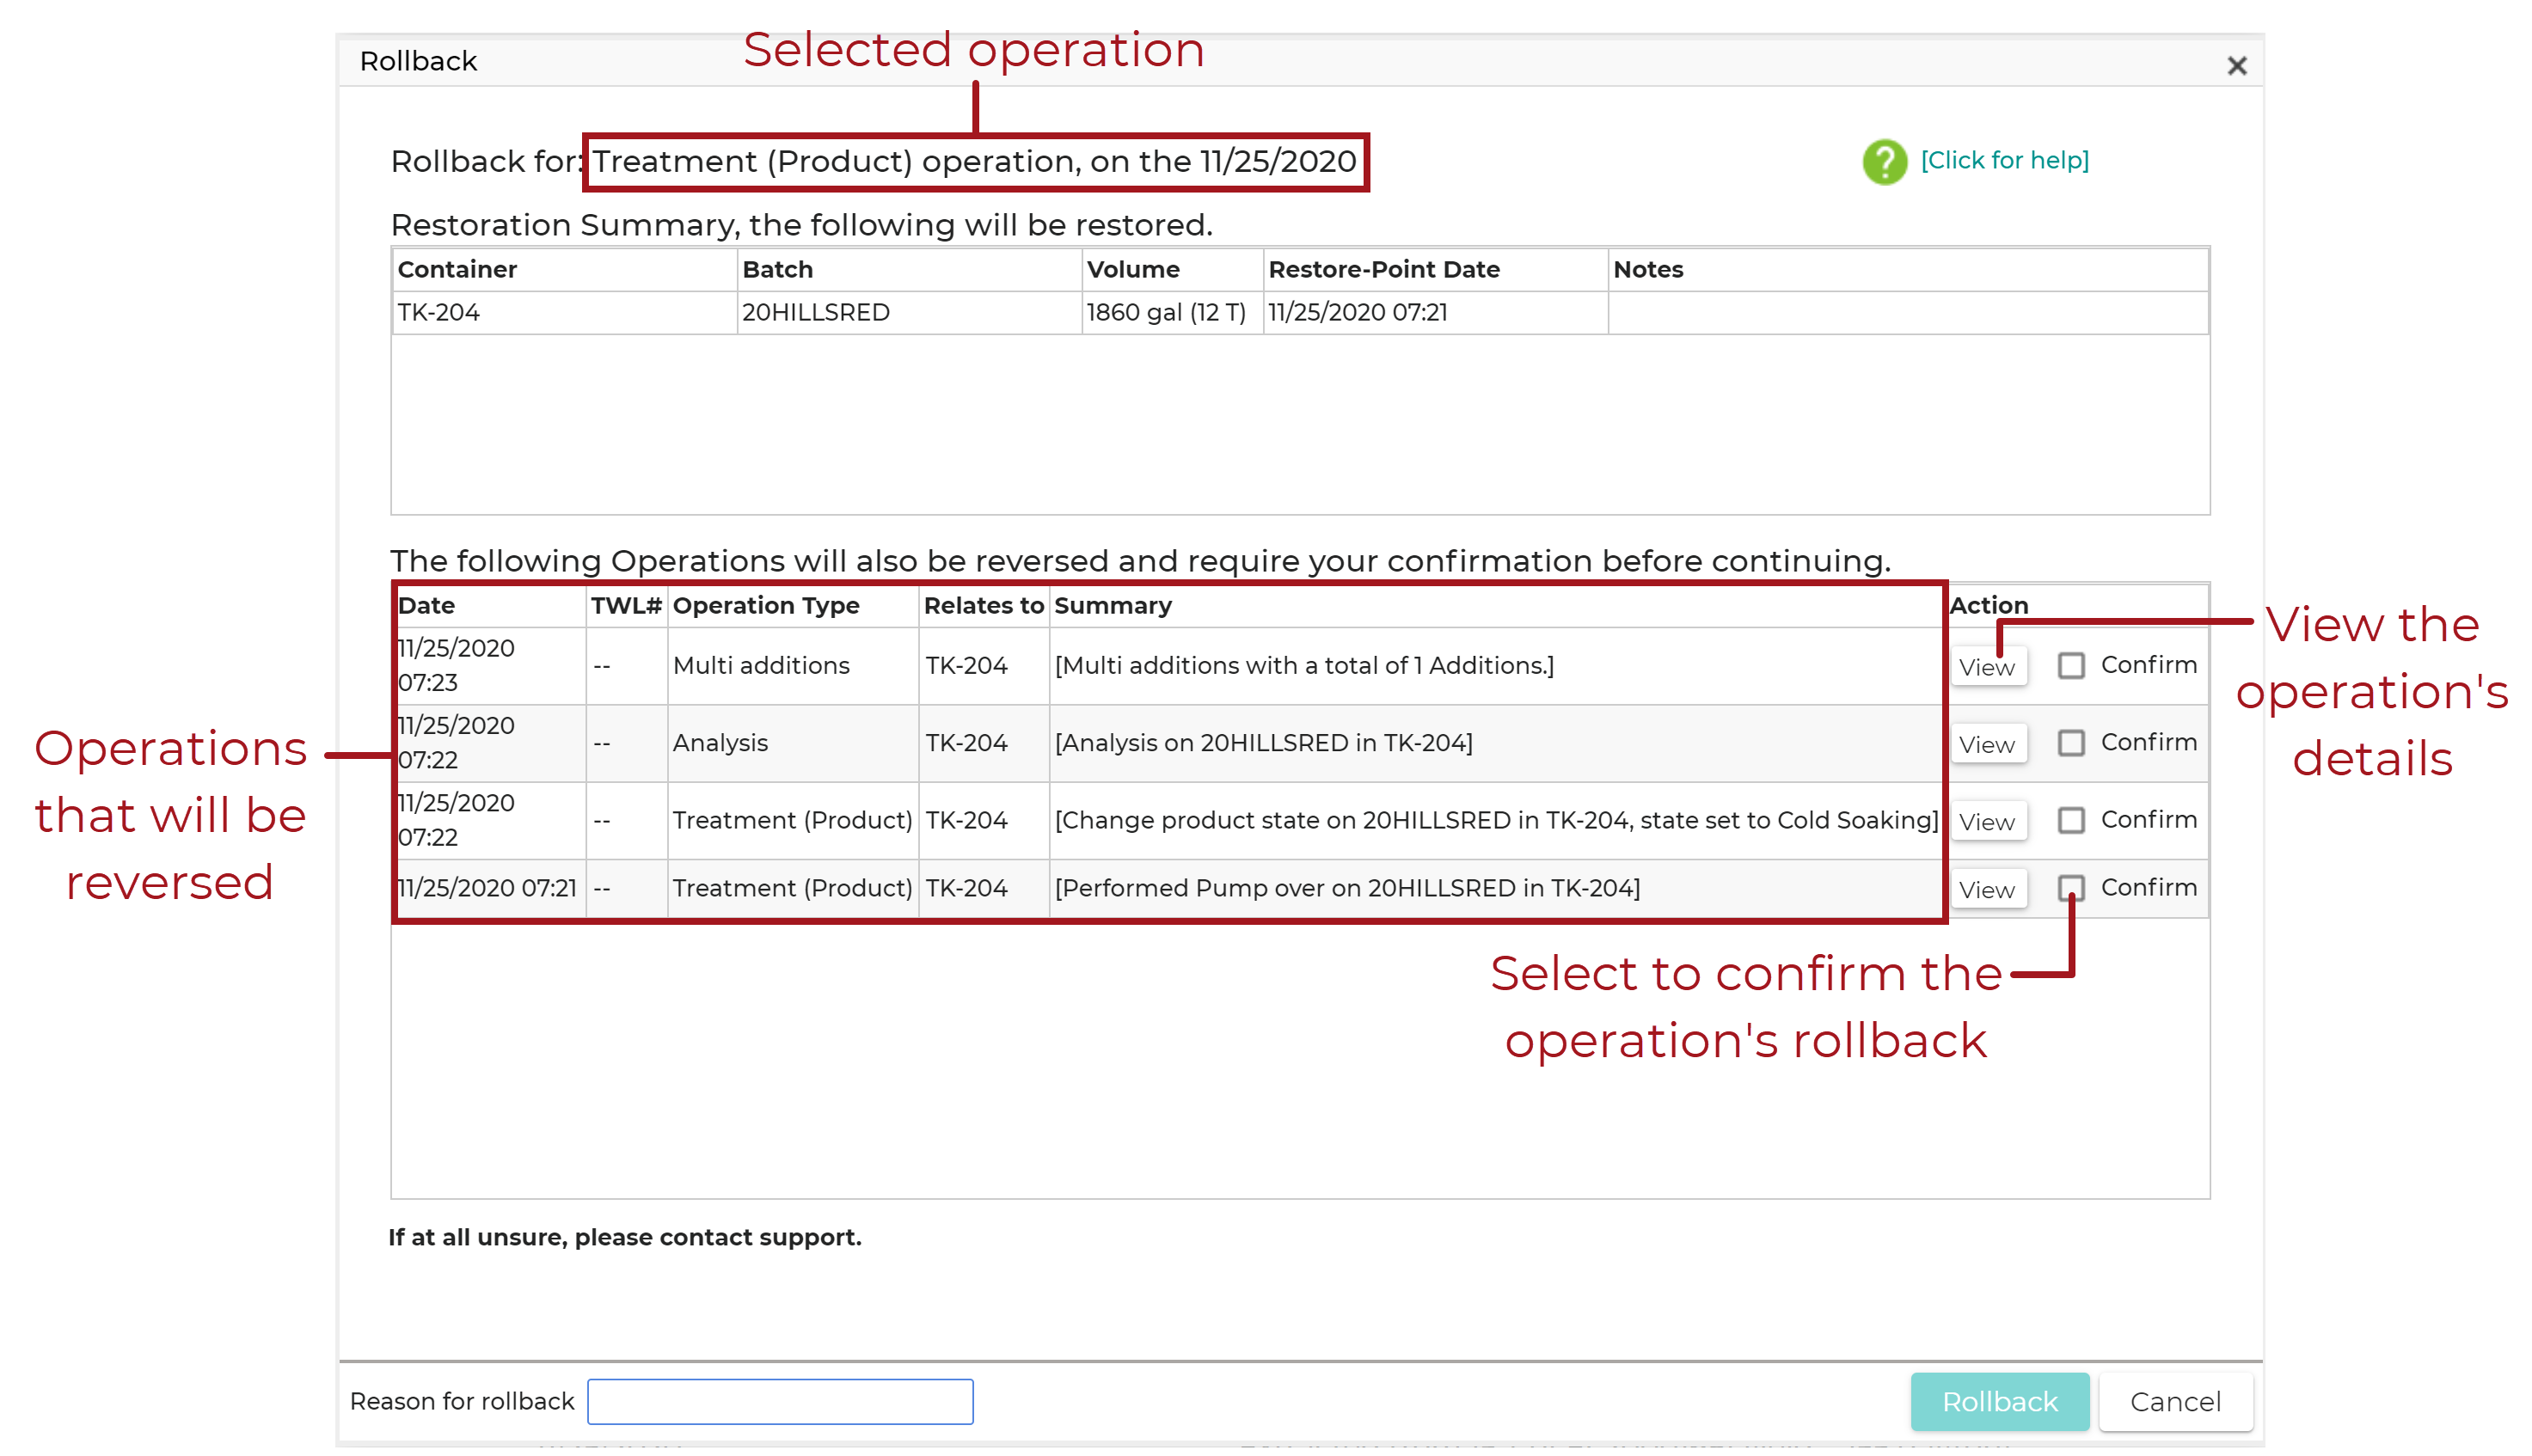Click the Action column header
The width and height of the screenshot is (2532, 1456).
pos(2076,606)
